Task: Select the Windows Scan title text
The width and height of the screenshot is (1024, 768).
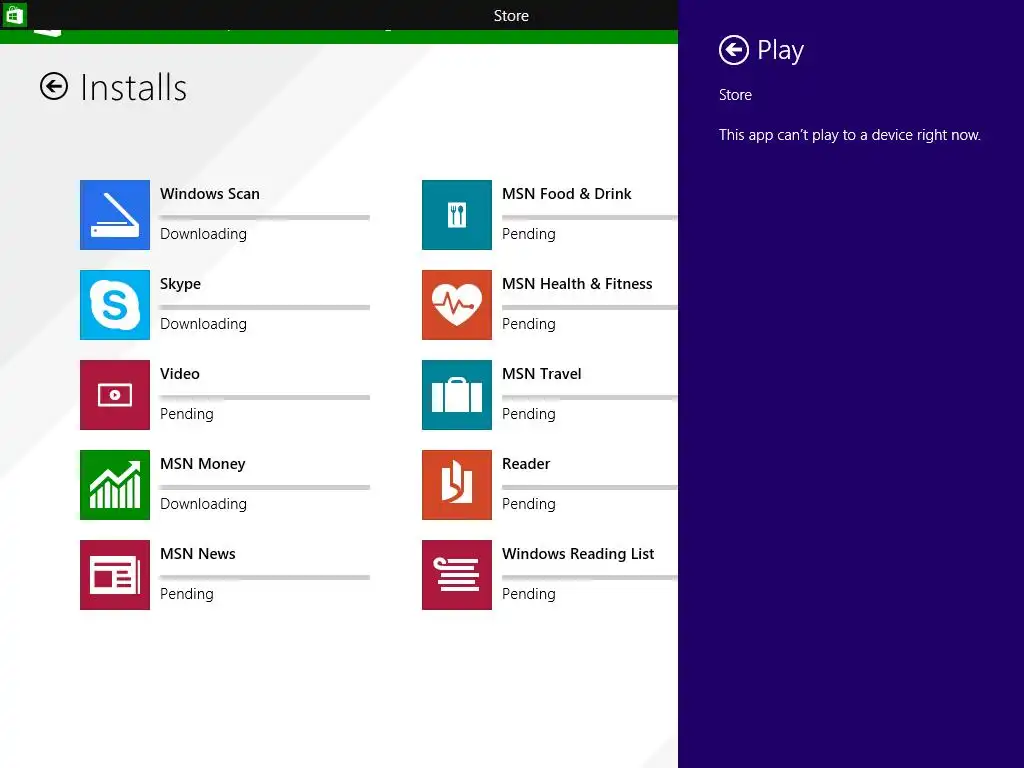Action: pos(210,194)
